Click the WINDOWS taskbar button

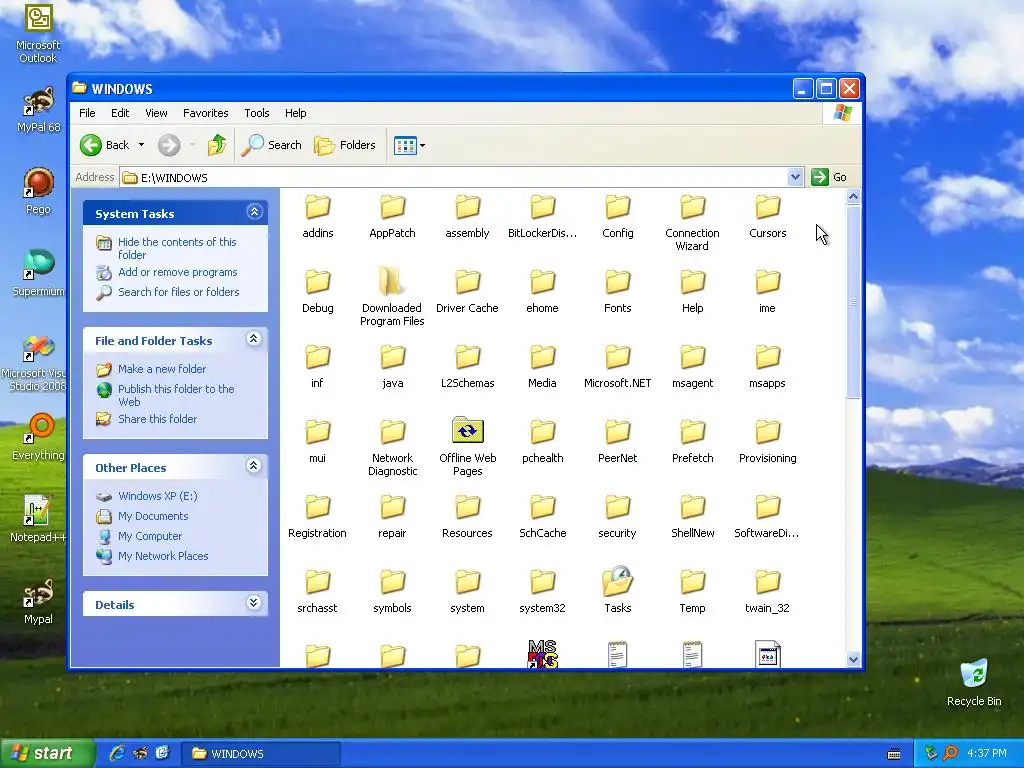[x=261, y=754]
